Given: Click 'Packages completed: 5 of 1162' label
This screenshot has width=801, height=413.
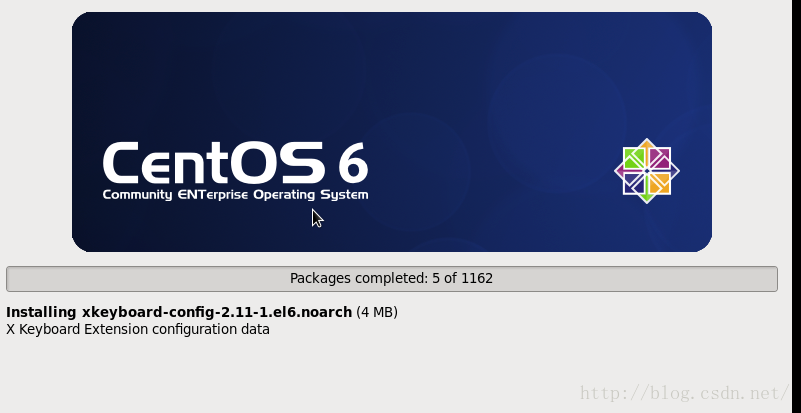Looking at the screenshot, I should [x=391, y=279].
